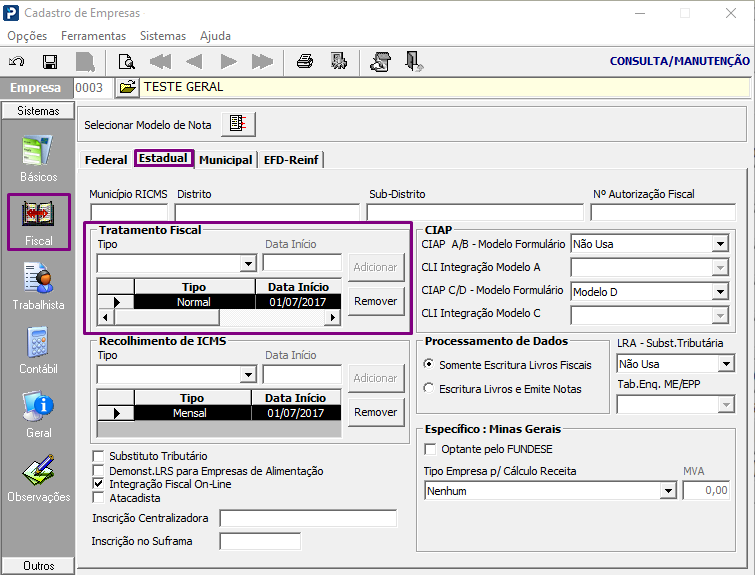Click Tratamento Fiscal grid scroll left arrow

point(105,317)
